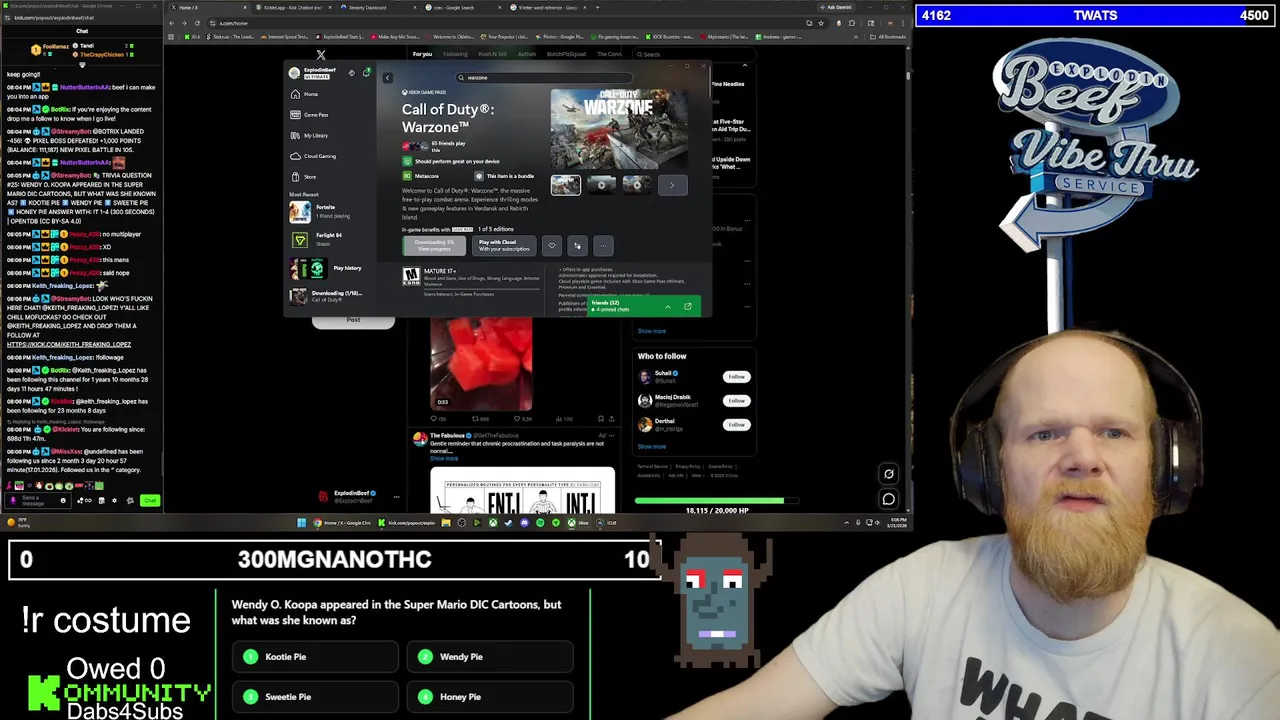Click browser back arrow
Image resolution: width=1280 pixels, height=720 pixels.
point(173,23)
